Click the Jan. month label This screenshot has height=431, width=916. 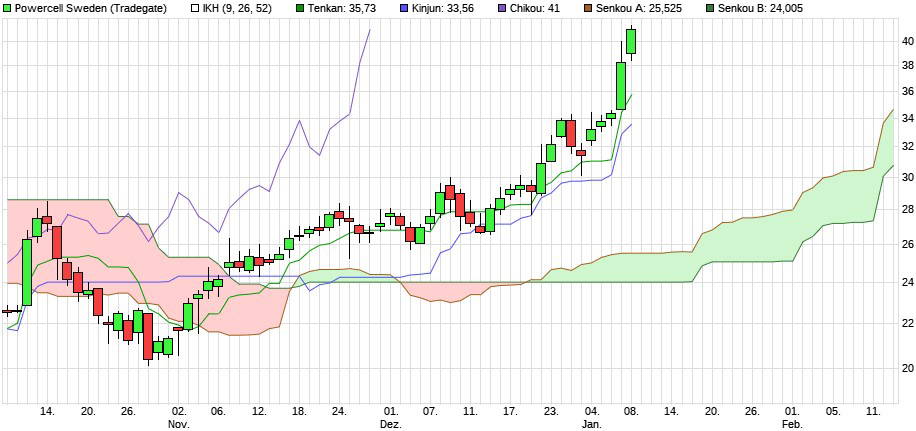click(591, 423)
